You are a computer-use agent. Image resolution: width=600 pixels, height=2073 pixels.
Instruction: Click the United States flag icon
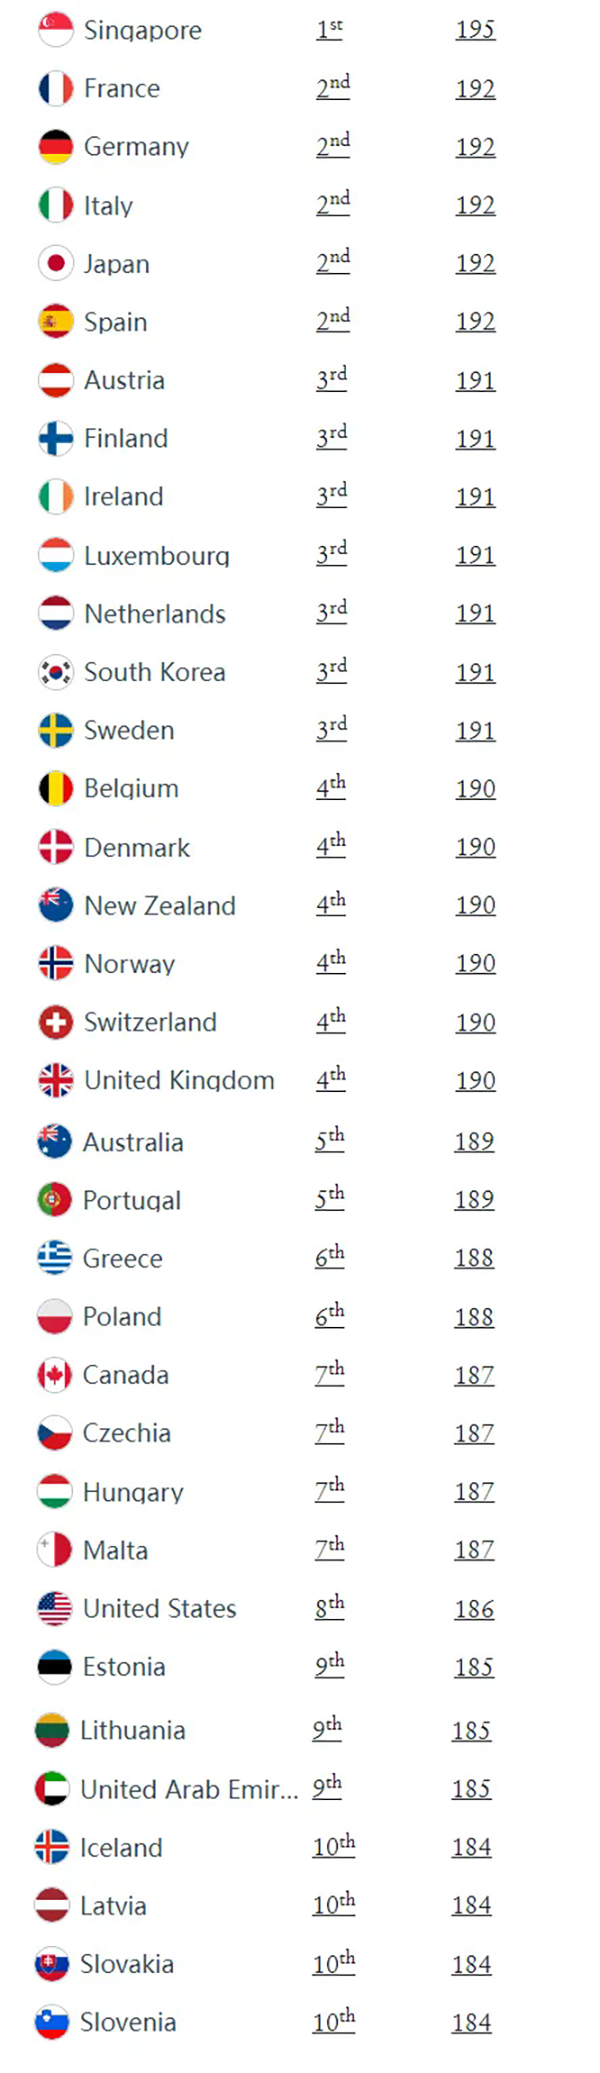tap(55, 1608)
